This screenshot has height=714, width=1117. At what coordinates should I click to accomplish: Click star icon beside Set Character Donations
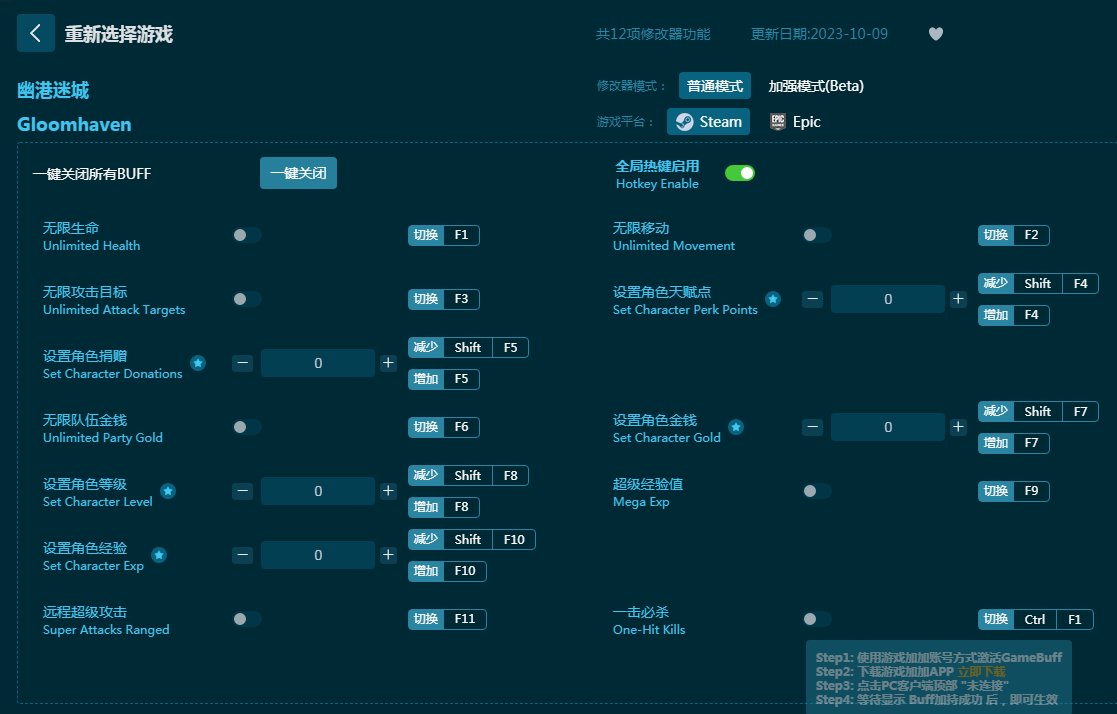pyautogui.click(x=198, y=363)
